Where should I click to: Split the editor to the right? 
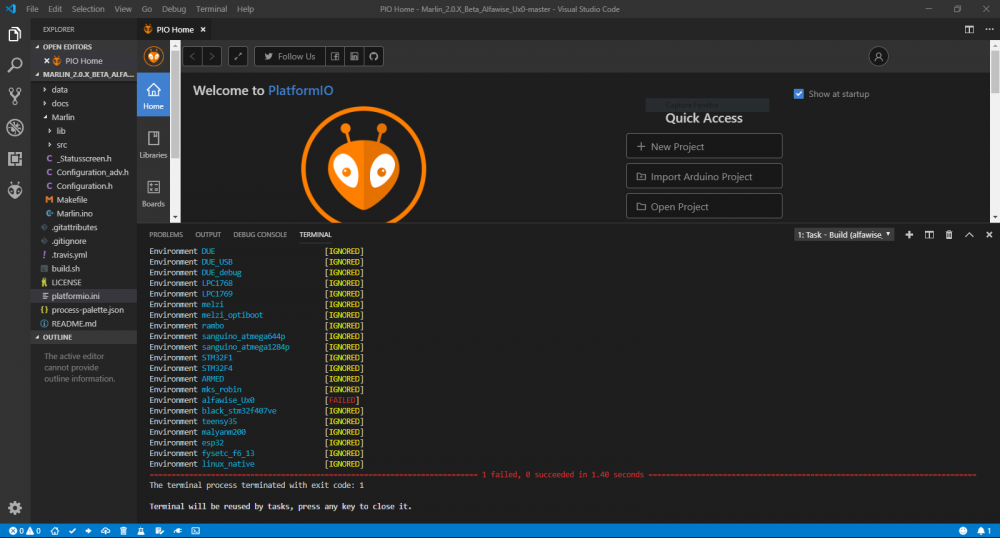[969, 29]
